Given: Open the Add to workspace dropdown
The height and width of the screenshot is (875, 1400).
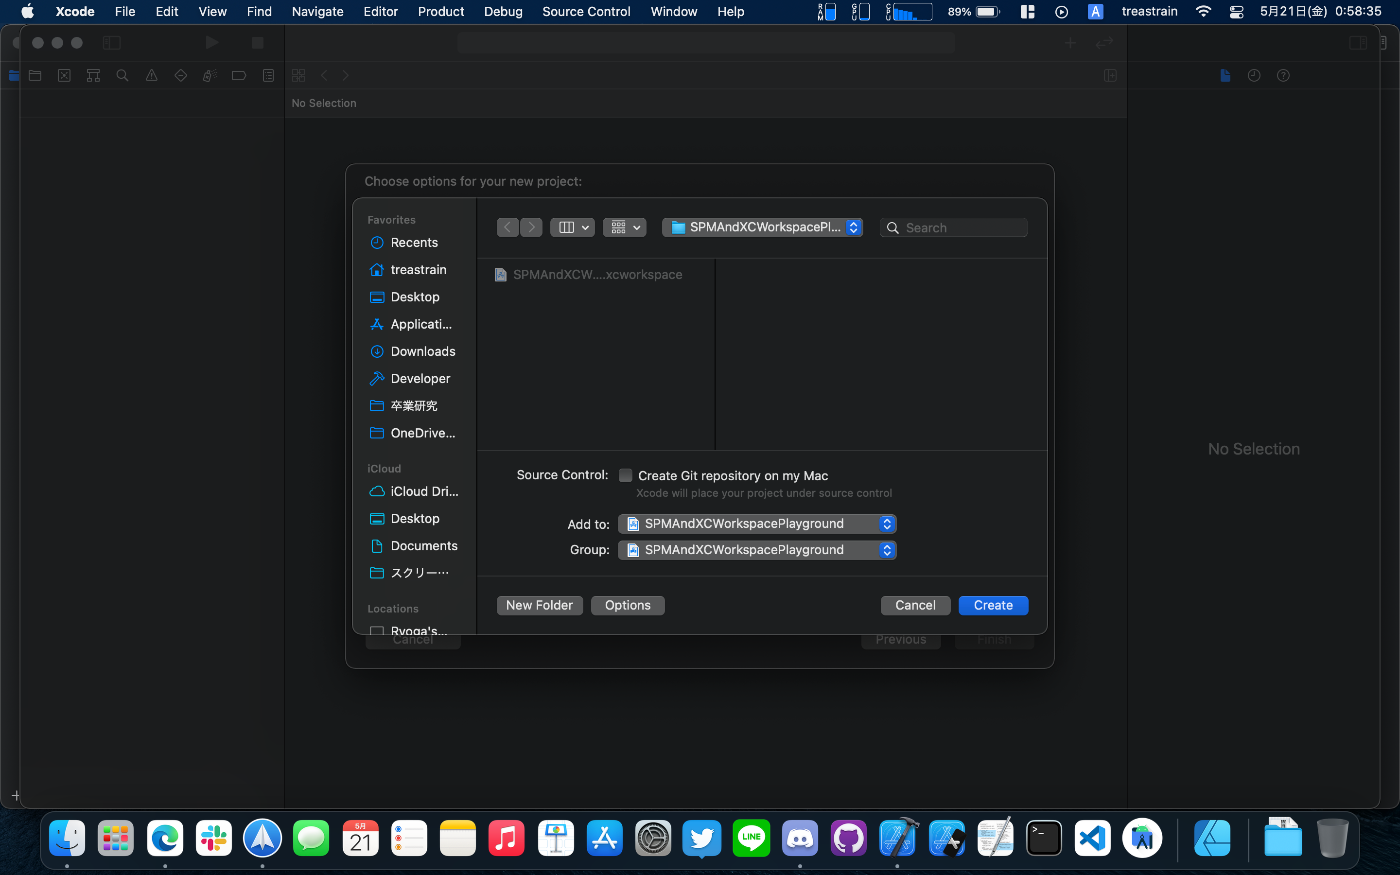Looking at the screenshot, I should (757, 524).
